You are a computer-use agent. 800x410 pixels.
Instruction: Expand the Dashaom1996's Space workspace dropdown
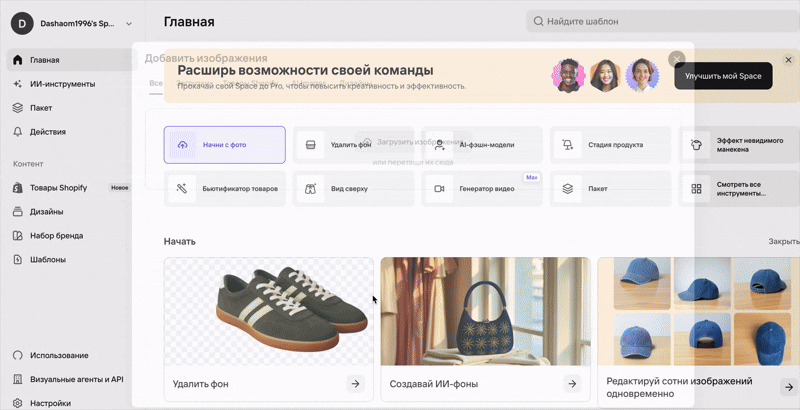click(x=129, y=23)
